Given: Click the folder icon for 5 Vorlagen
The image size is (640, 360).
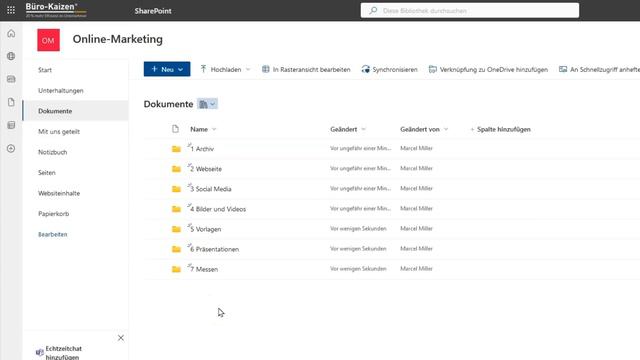Looking at the screenshot, I should pos(176,229).
